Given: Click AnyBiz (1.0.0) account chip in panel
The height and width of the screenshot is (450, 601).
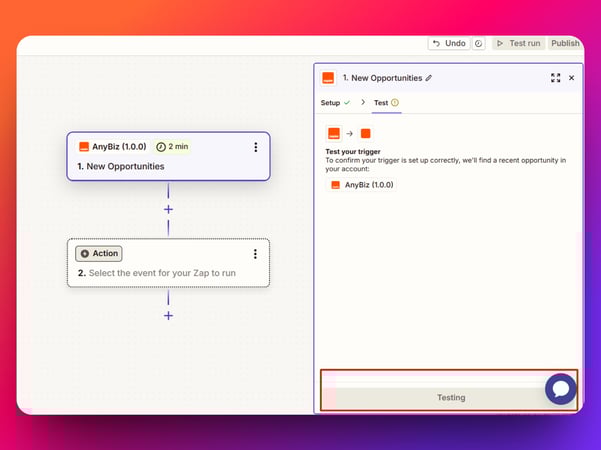Looking at the screenshot, I should tap(361, 185).
